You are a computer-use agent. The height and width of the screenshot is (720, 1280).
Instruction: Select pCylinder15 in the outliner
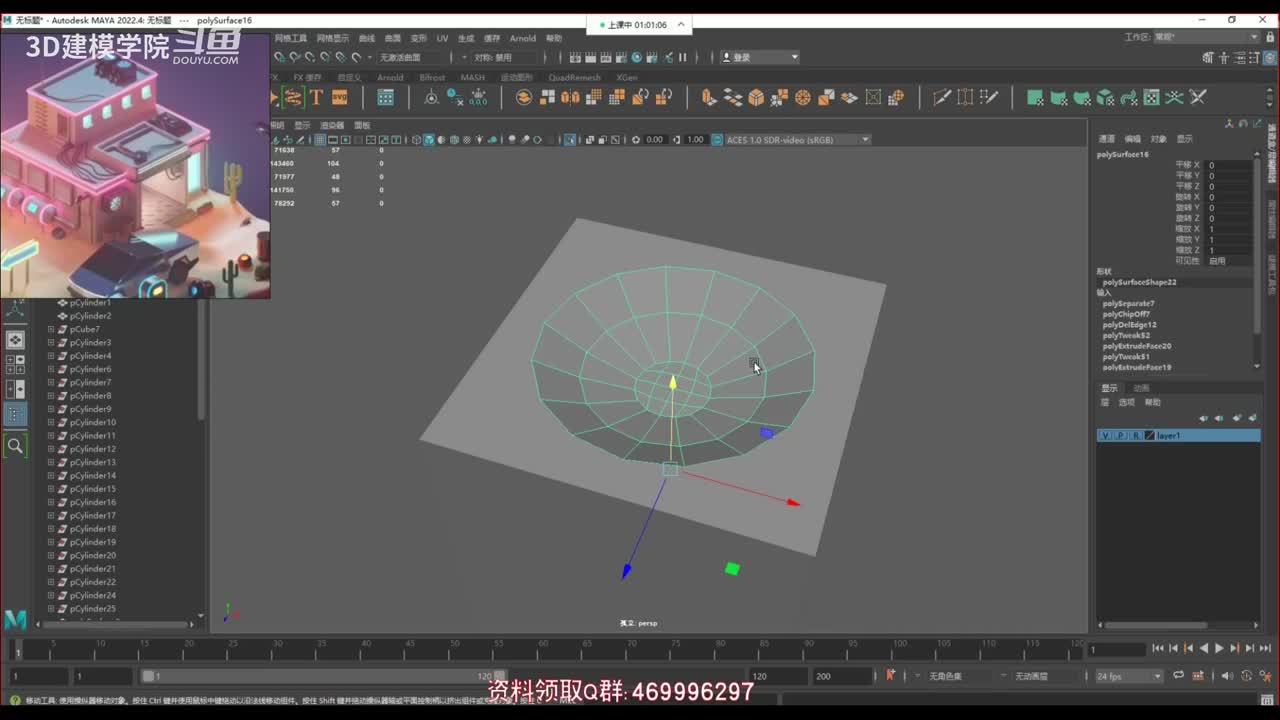click(92, 489)
